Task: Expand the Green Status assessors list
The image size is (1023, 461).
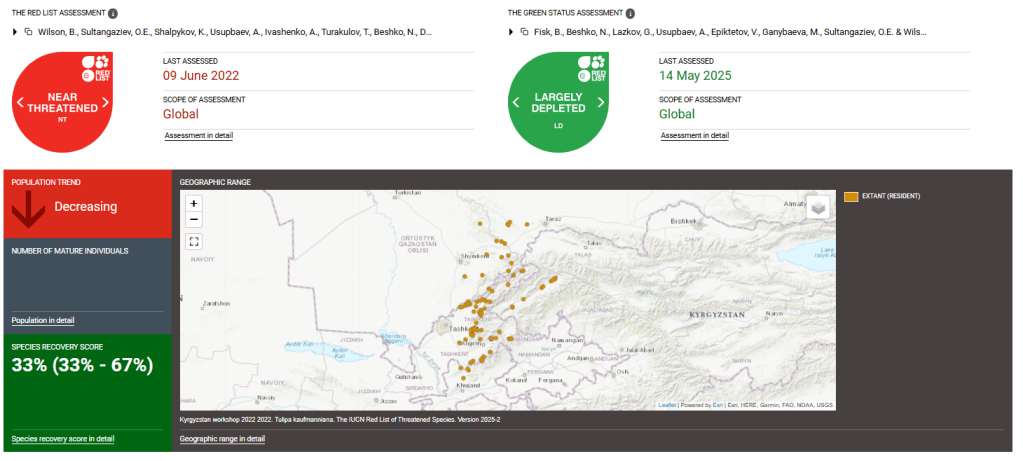Action: [x=511, y=32]
